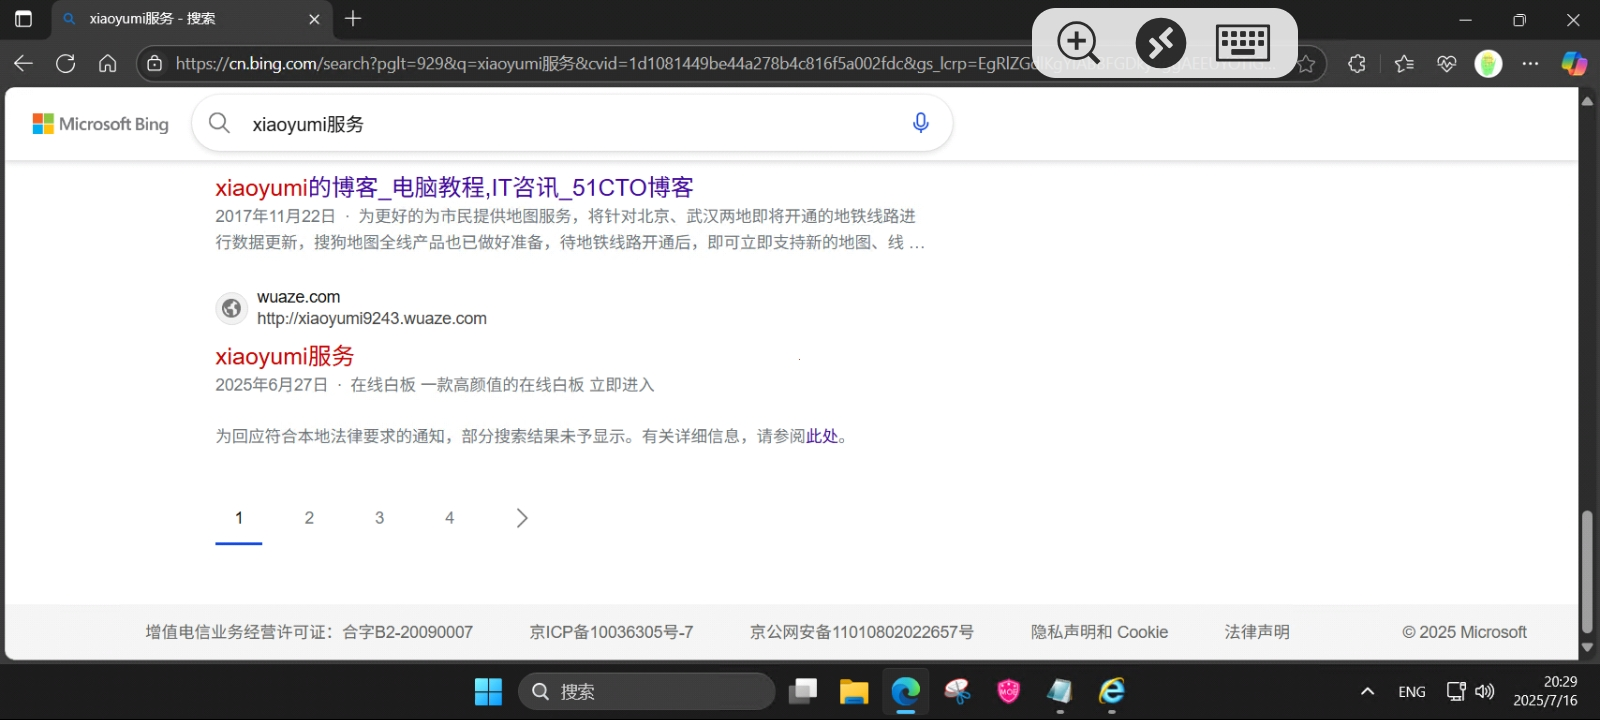Open the Extensions puzzle icon
Image resolution: width=1600 pixels, height=720 pixels.
coord(1357,64)
